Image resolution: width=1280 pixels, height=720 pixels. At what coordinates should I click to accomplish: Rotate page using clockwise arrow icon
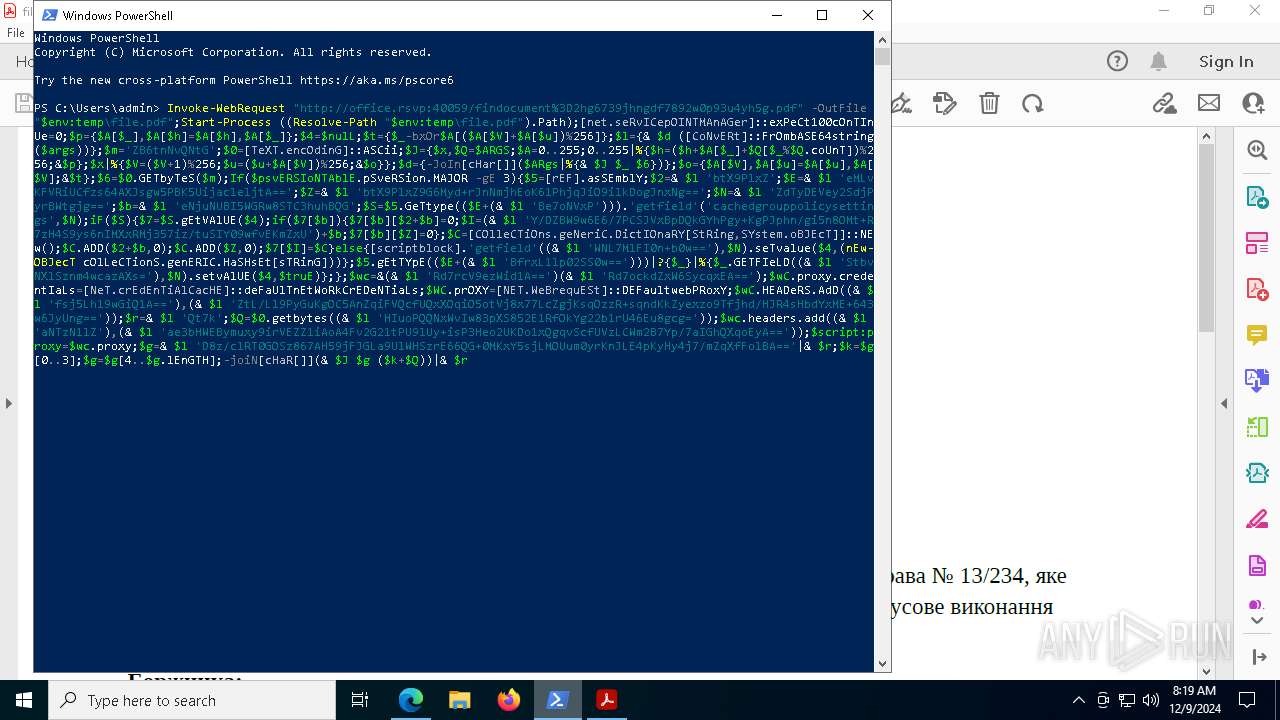point(1033,103)
